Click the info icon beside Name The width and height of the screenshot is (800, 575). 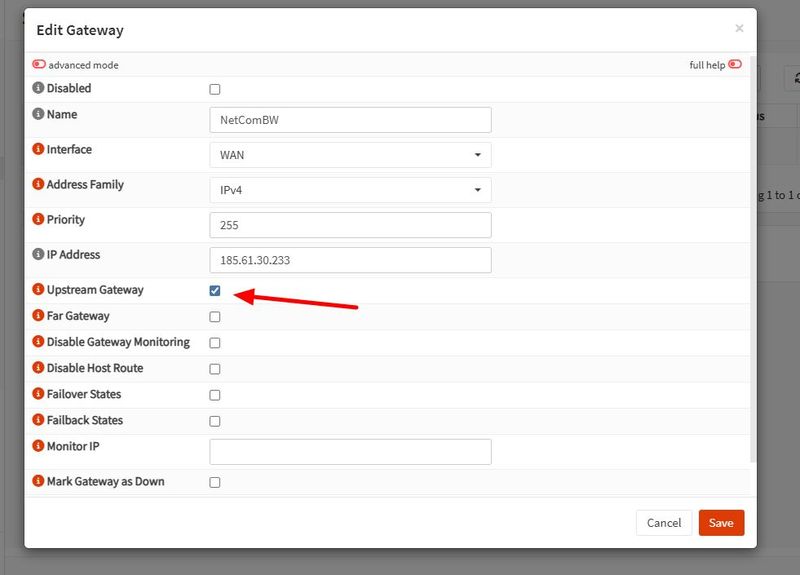[x=38, y=114]
